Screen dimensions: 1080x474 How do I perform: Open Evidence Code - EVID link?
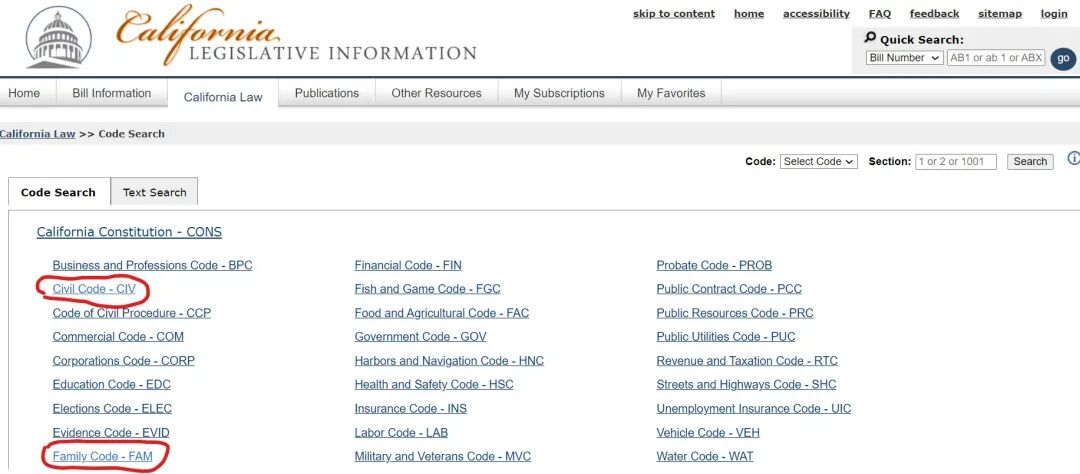pyautogui.click(x=111, y=433)
